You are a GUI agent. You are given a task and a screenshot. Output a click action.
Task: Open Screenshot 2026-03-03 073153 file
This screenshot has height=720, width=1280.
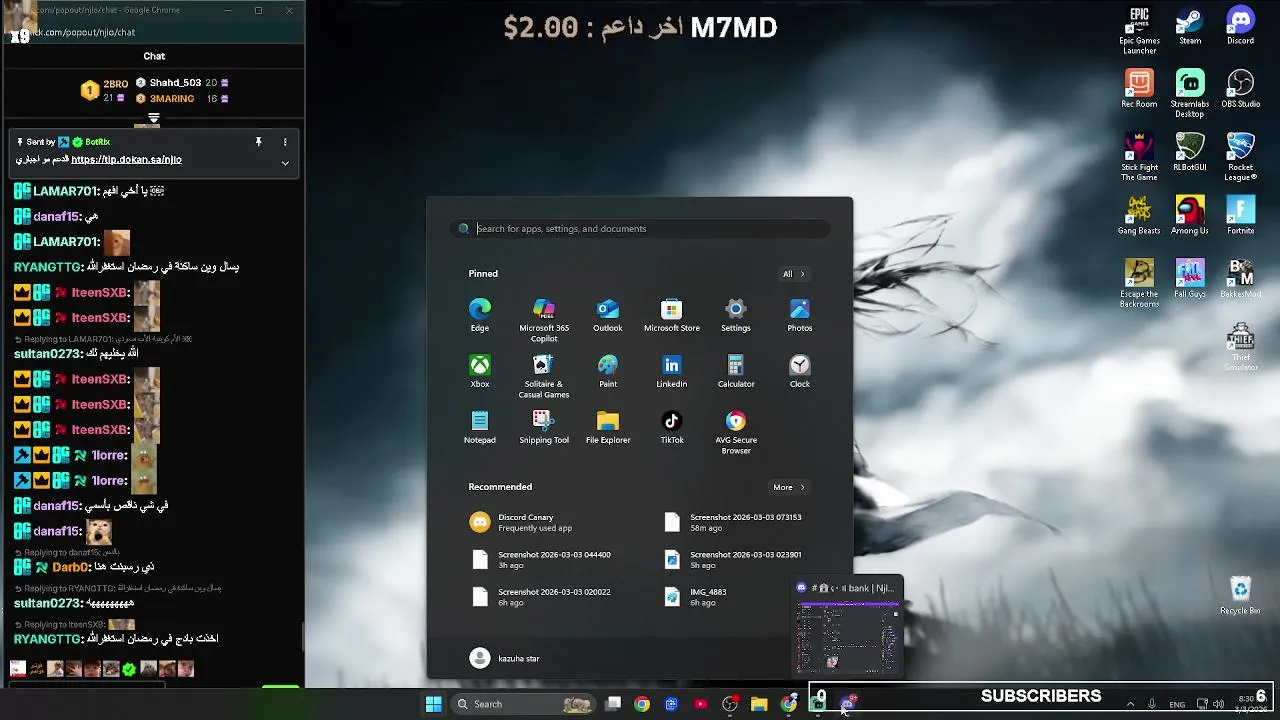coord(735,522)
